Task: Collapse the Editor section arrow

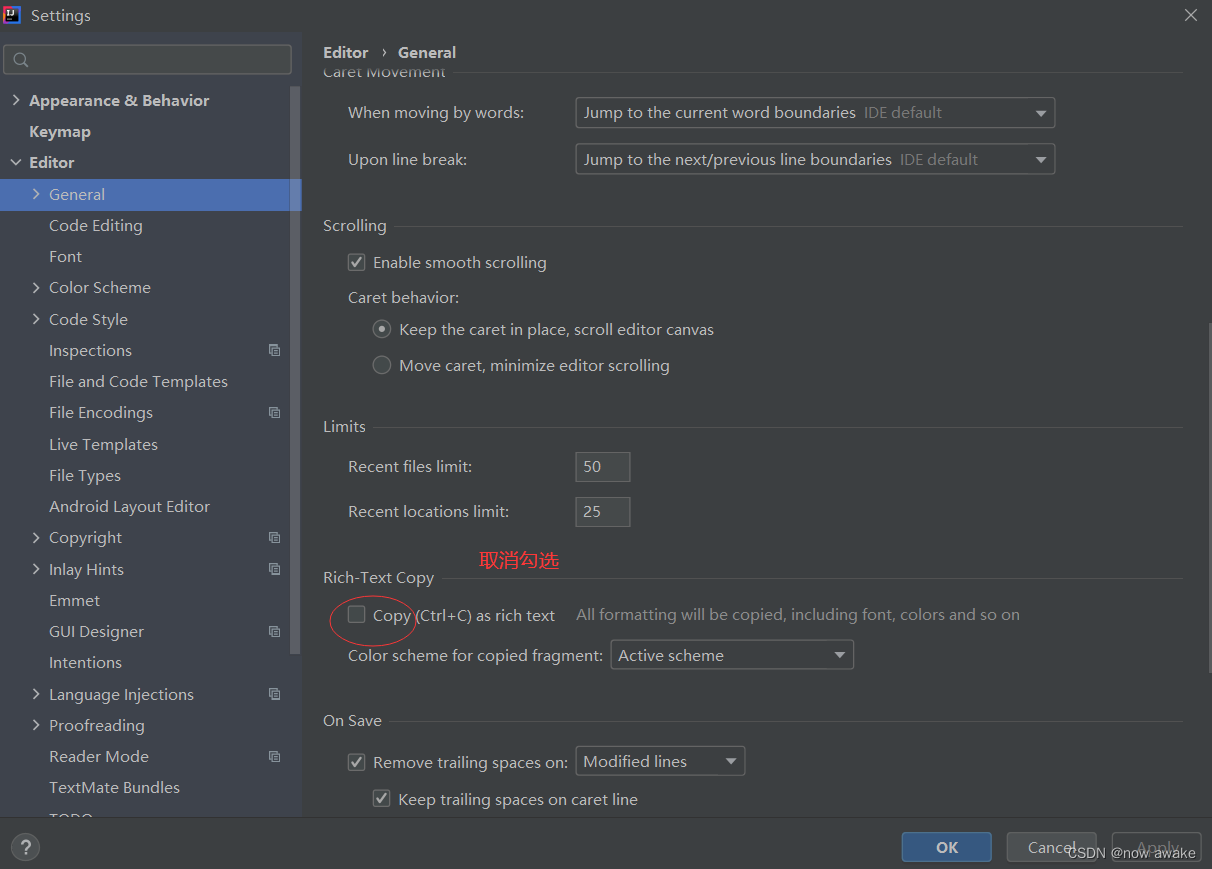Action: pyautogui.click(x=15, y=162)
